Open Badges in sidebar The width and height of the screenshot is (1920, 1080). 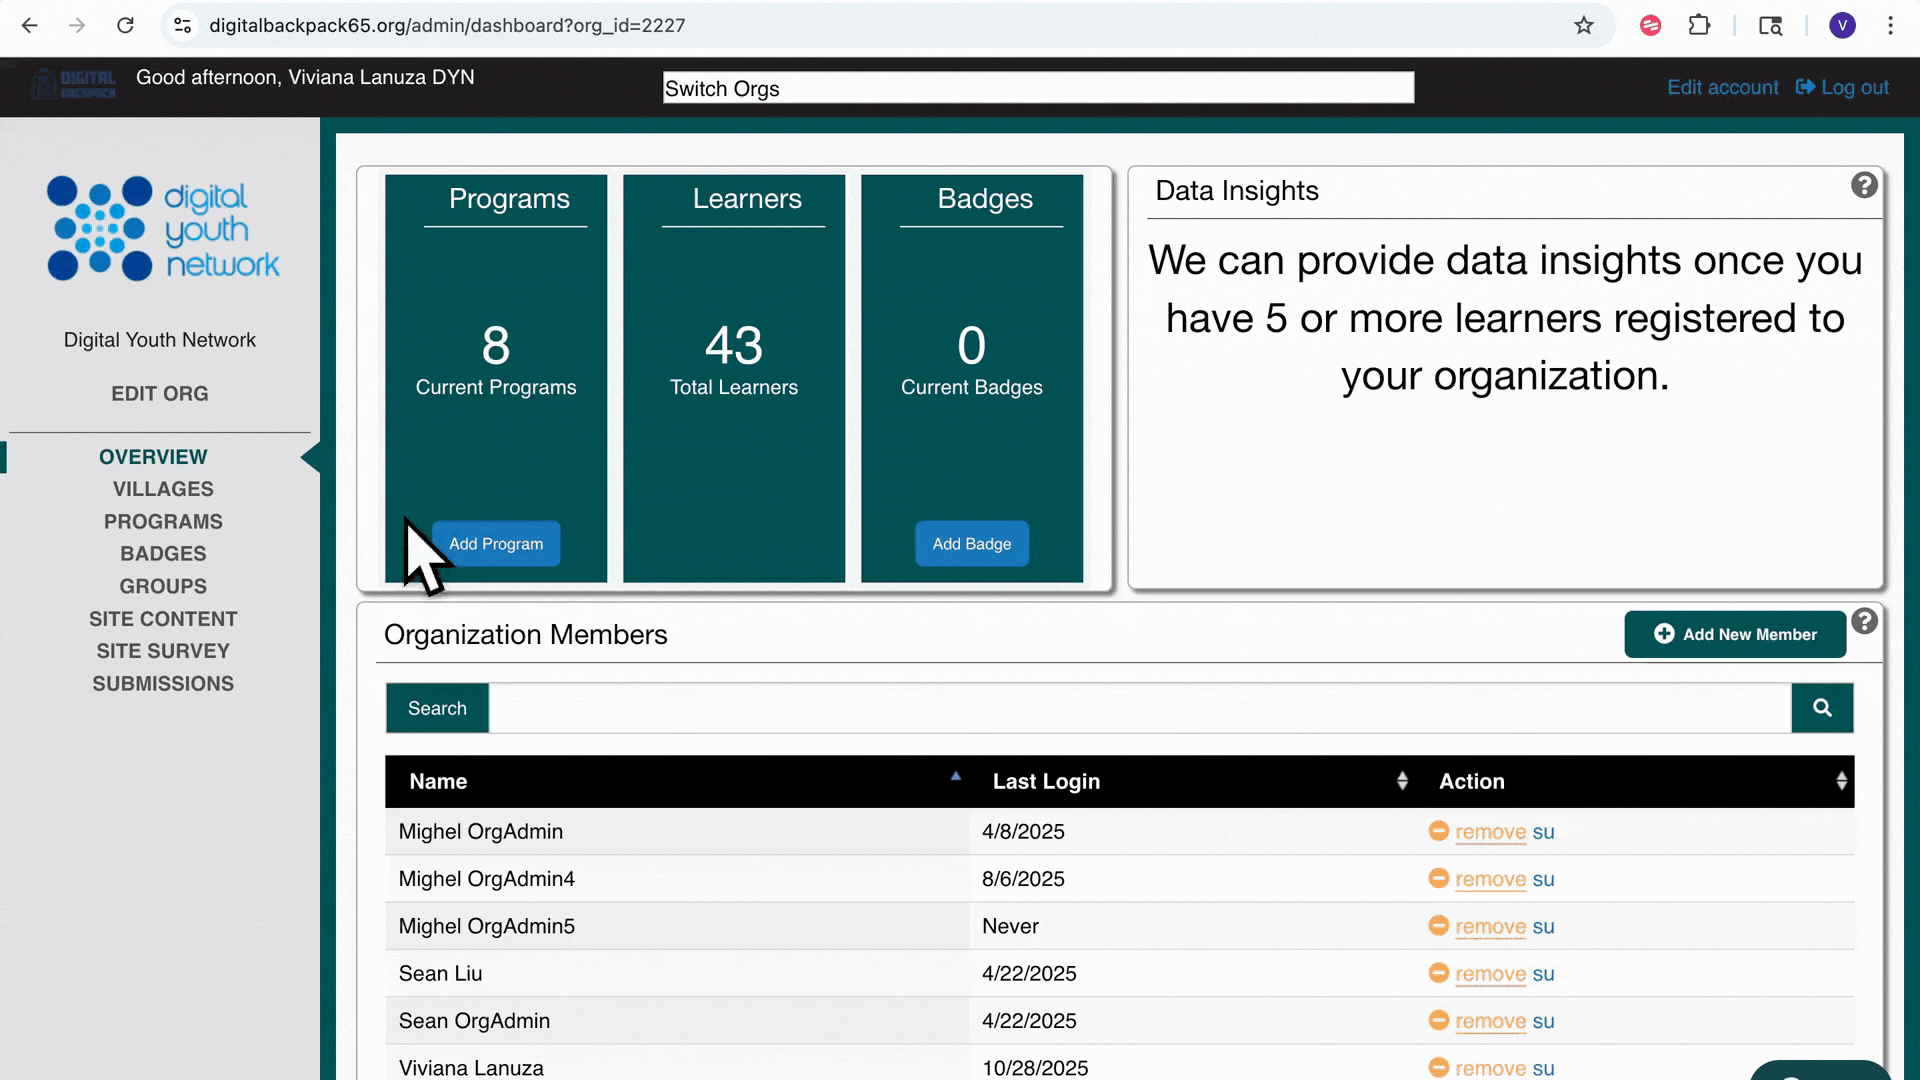click(x=163, y=554)
